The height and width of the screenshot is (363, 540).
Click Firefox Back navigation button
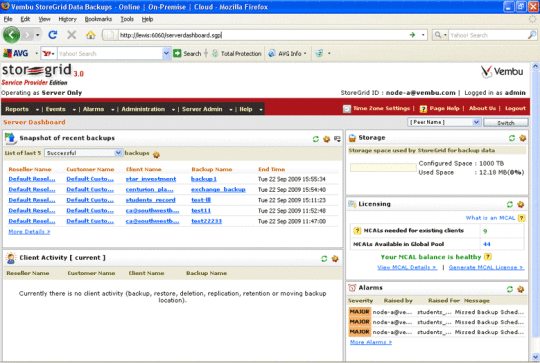(11, 35)
